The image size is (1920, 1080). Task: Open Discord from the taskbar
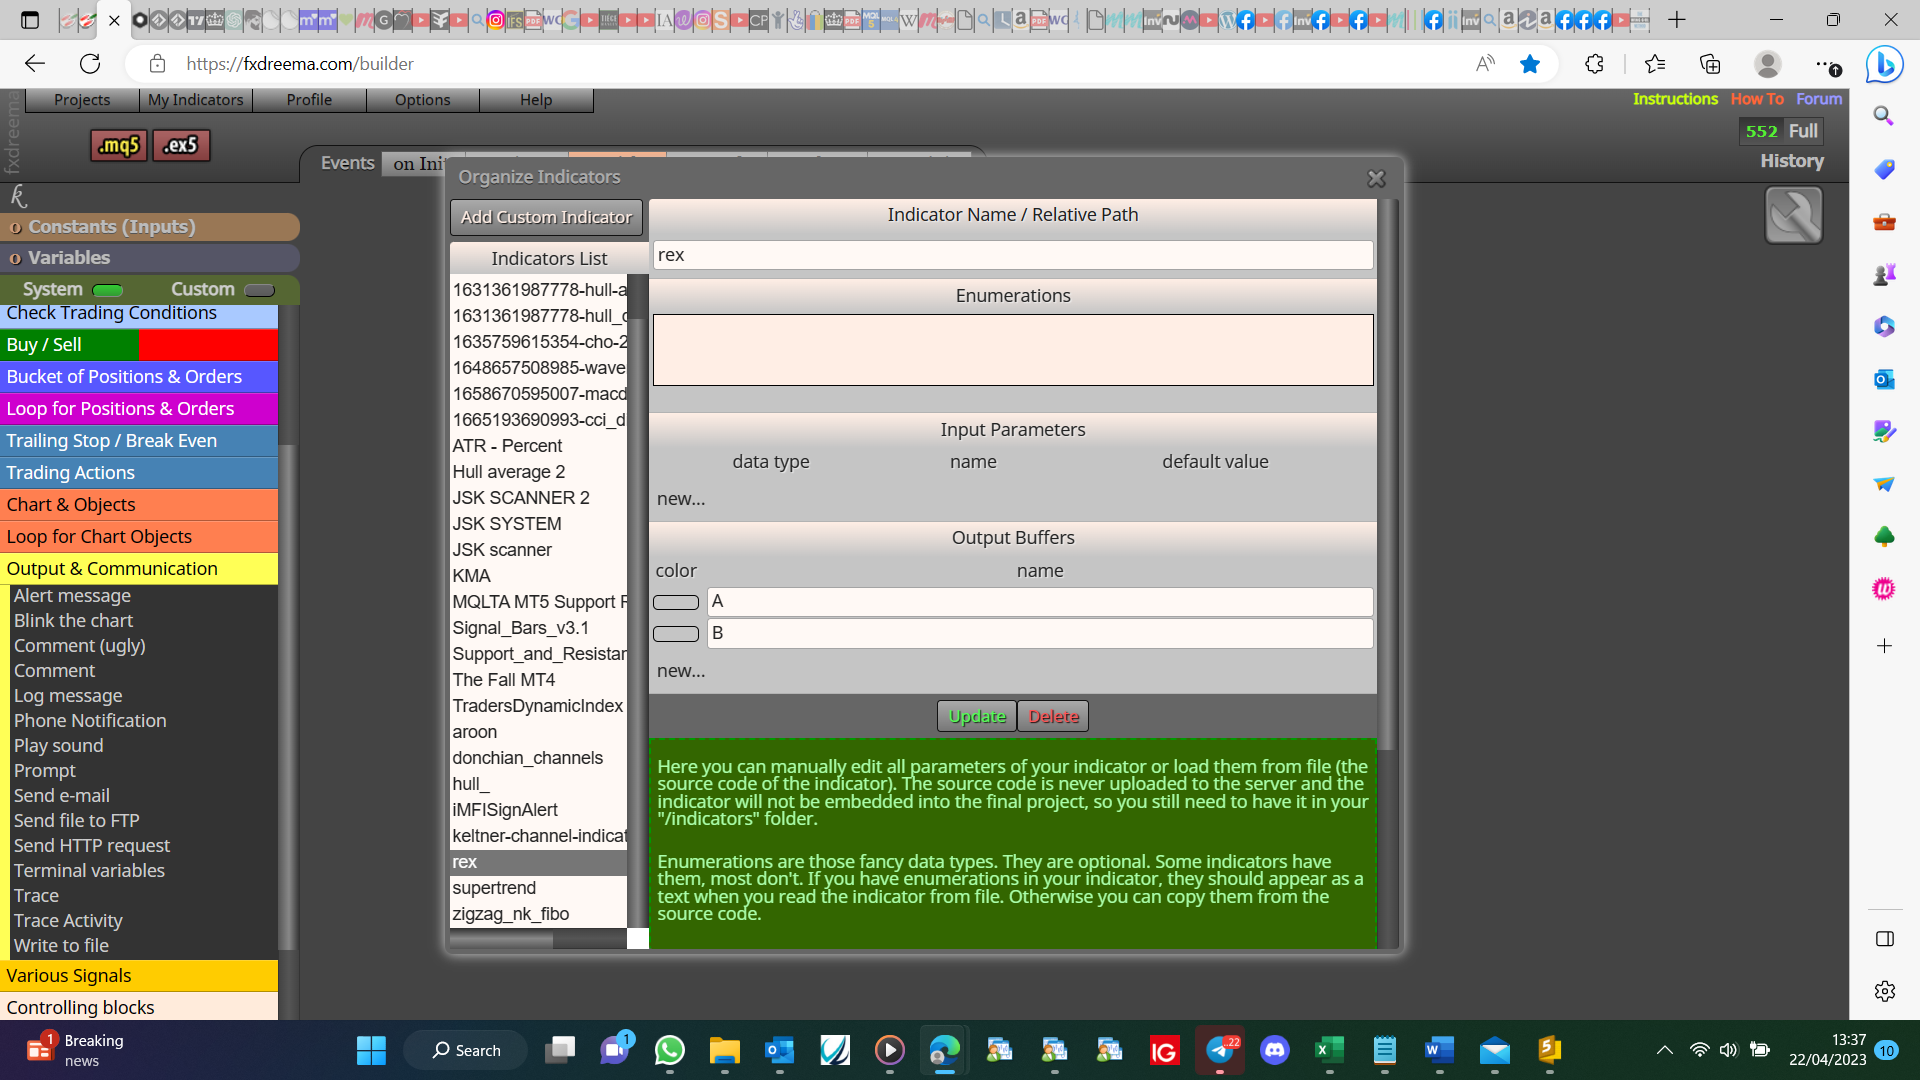[1274, 1050]
